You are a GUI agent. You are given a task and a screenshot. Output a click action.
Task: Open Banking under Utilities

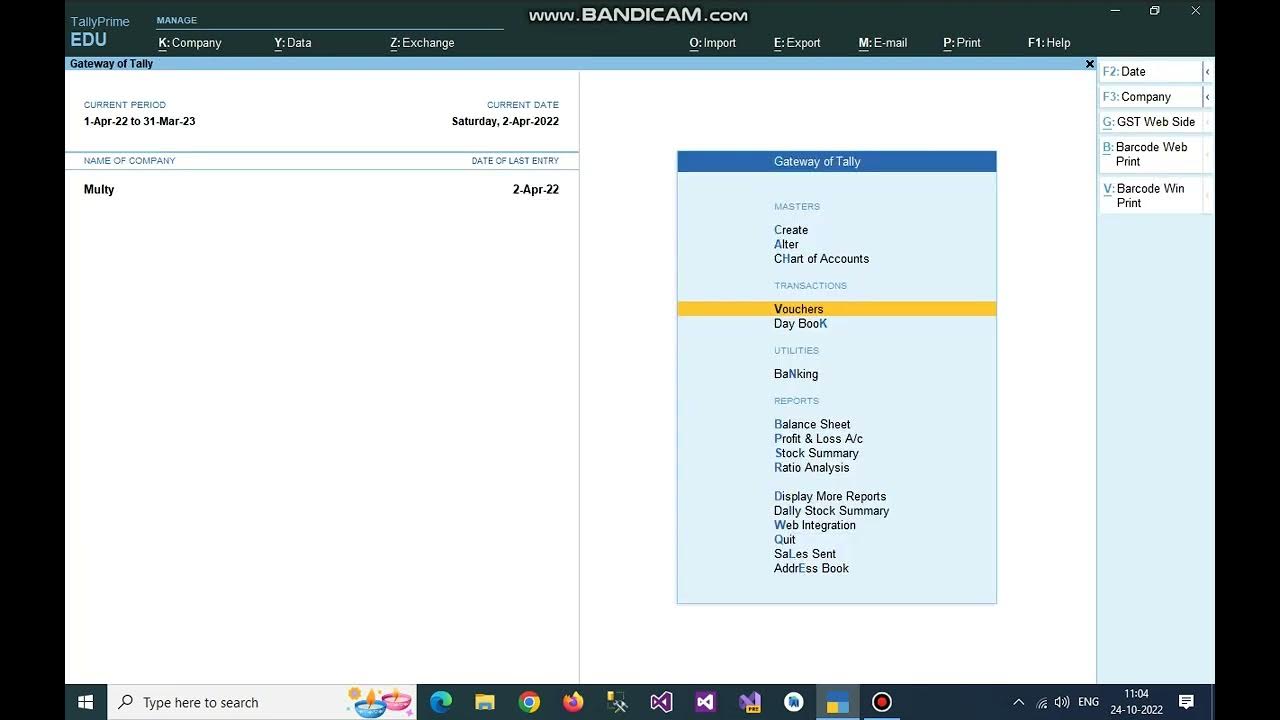pos(796,374)
